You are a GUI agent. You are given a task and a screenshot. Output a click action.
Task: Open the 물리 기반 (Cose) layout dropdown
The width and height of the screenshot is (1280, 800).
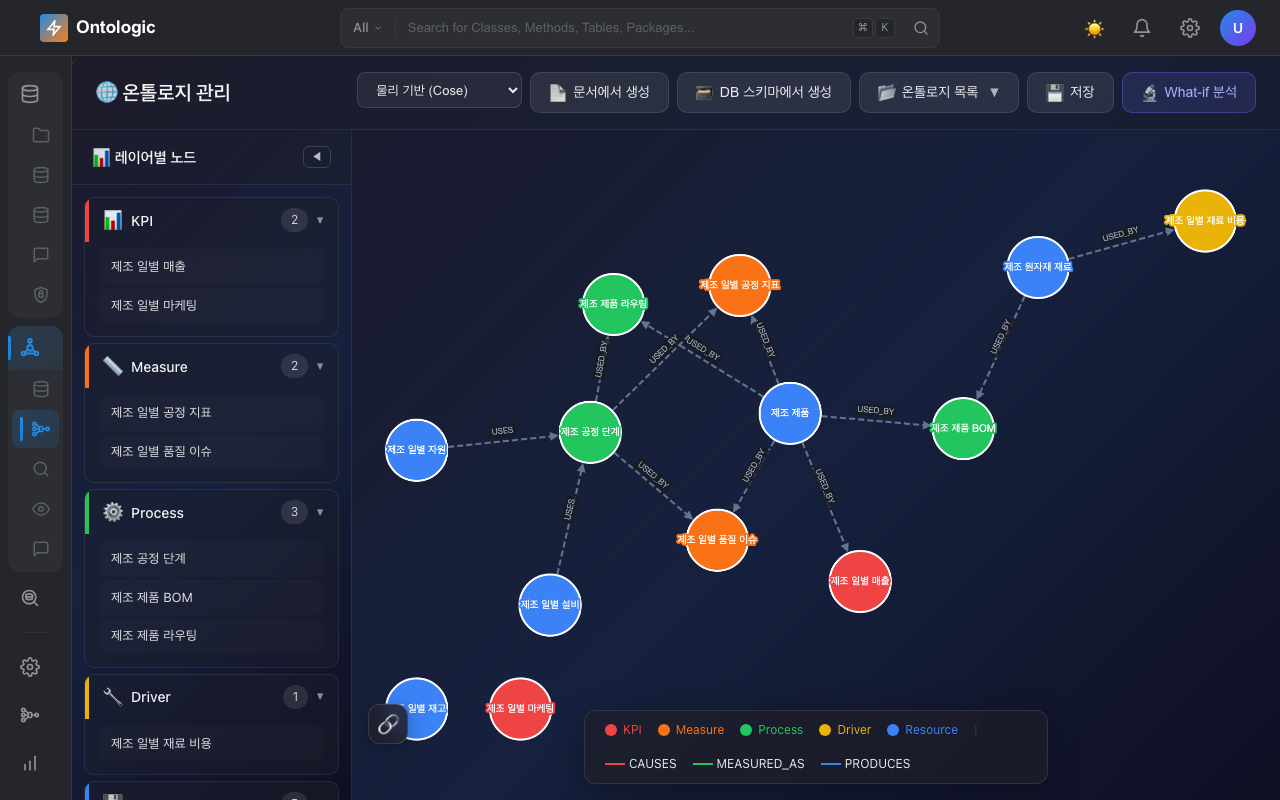coord(439,90)
